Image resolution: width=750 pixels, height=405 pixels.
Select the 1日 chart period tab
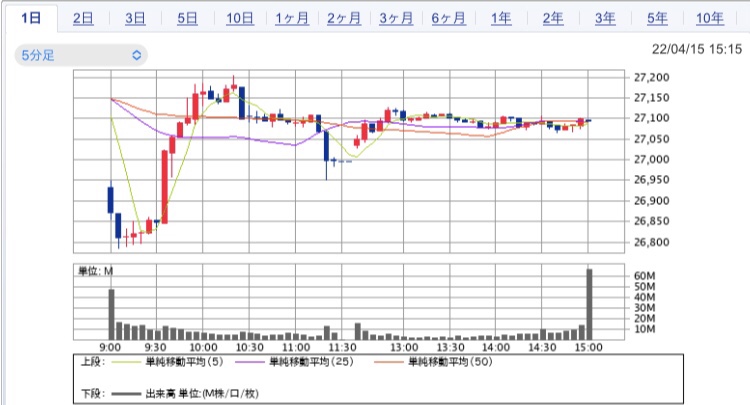(31, 18)
